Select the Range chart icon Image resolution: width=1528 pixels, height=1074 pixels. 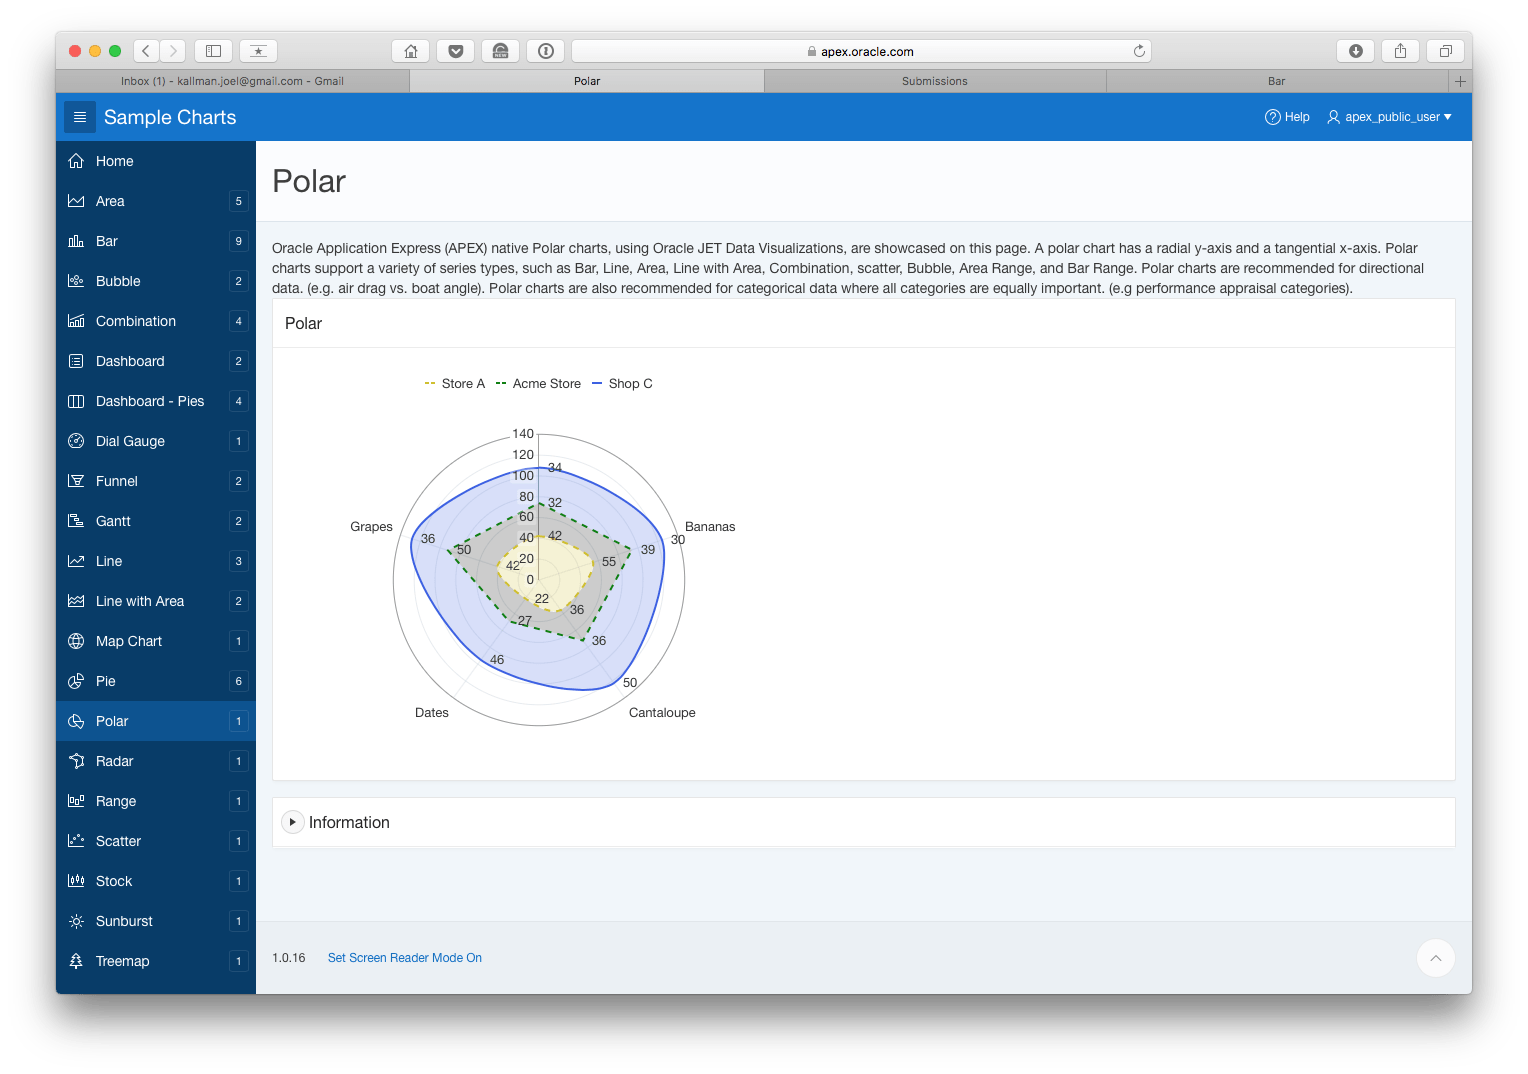point(76,801)
